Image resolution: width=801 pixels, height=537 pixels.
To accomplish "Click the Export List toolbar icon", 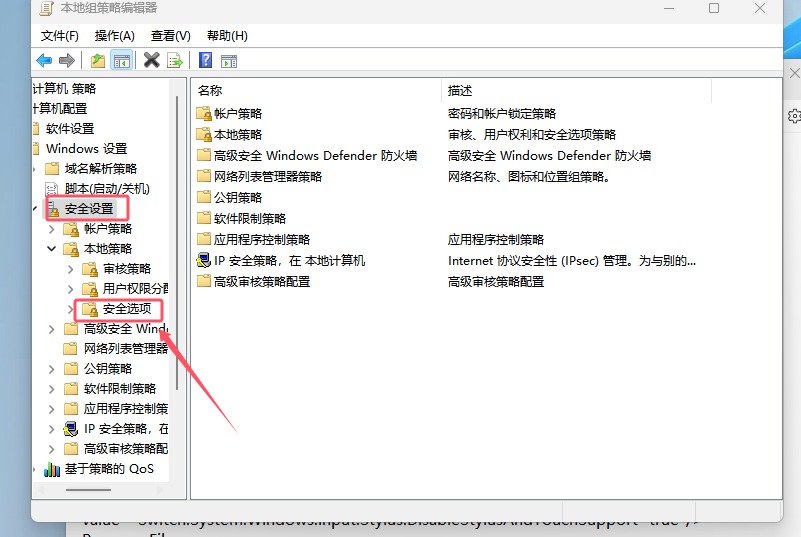I will pyautogui.click(x=175, y=60).
